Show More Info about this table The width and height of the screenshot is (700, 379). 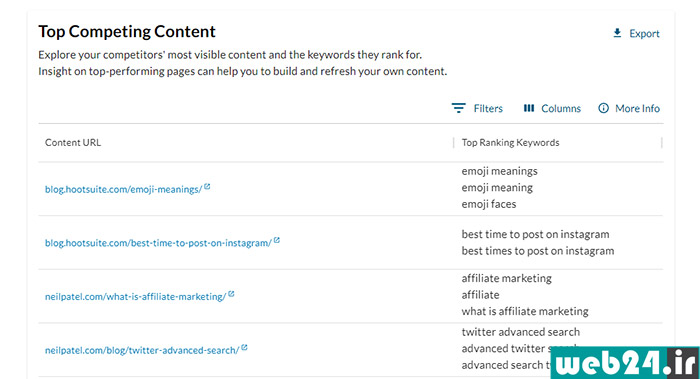pos(629,108)
